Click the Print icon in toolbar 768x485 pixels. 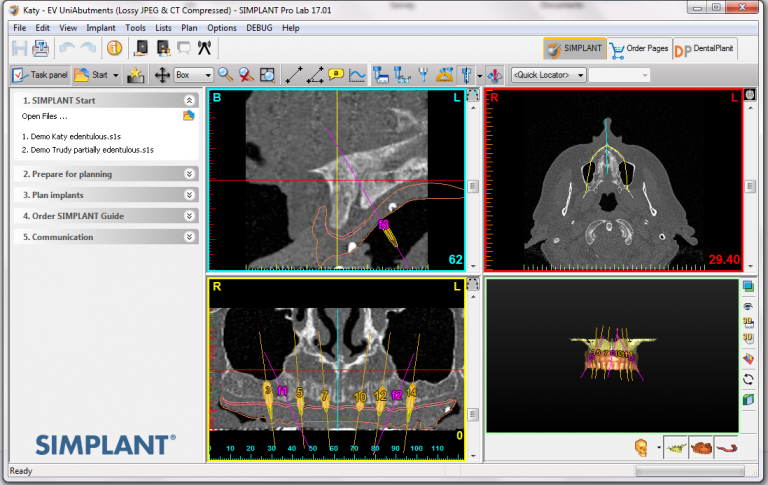click(x=40, y=48)
